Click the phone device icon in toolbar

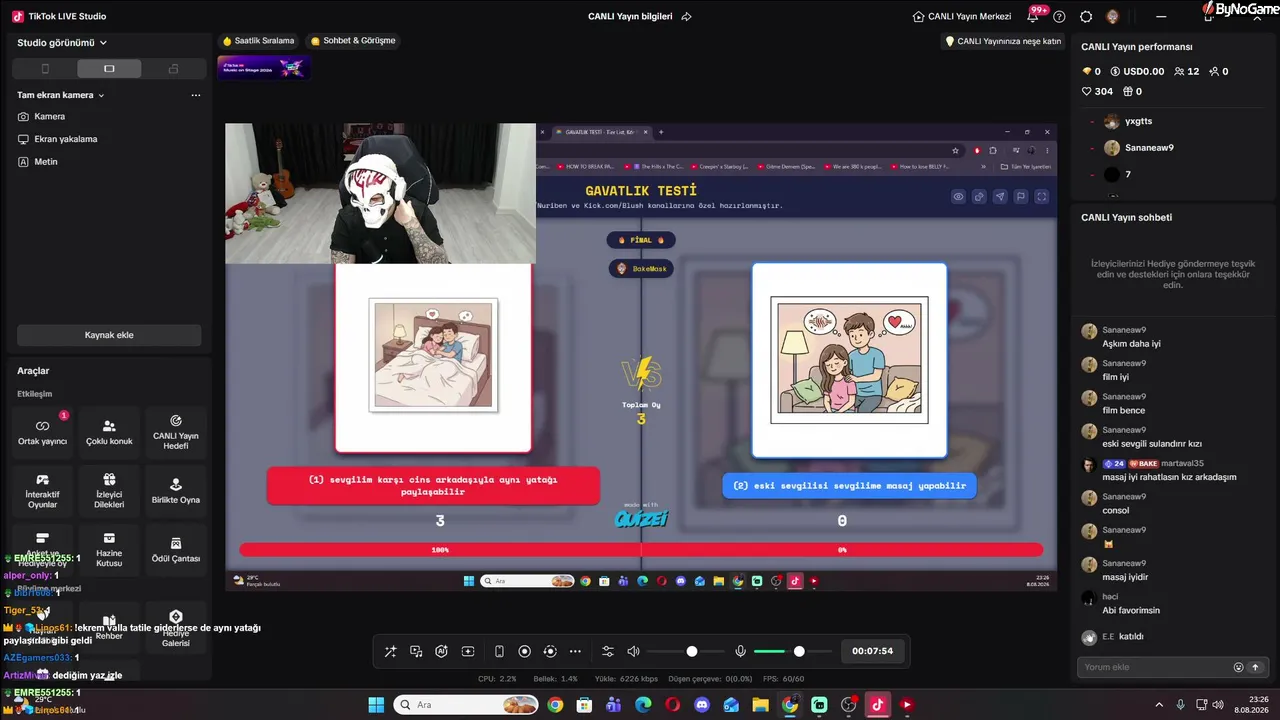point(499,651)
